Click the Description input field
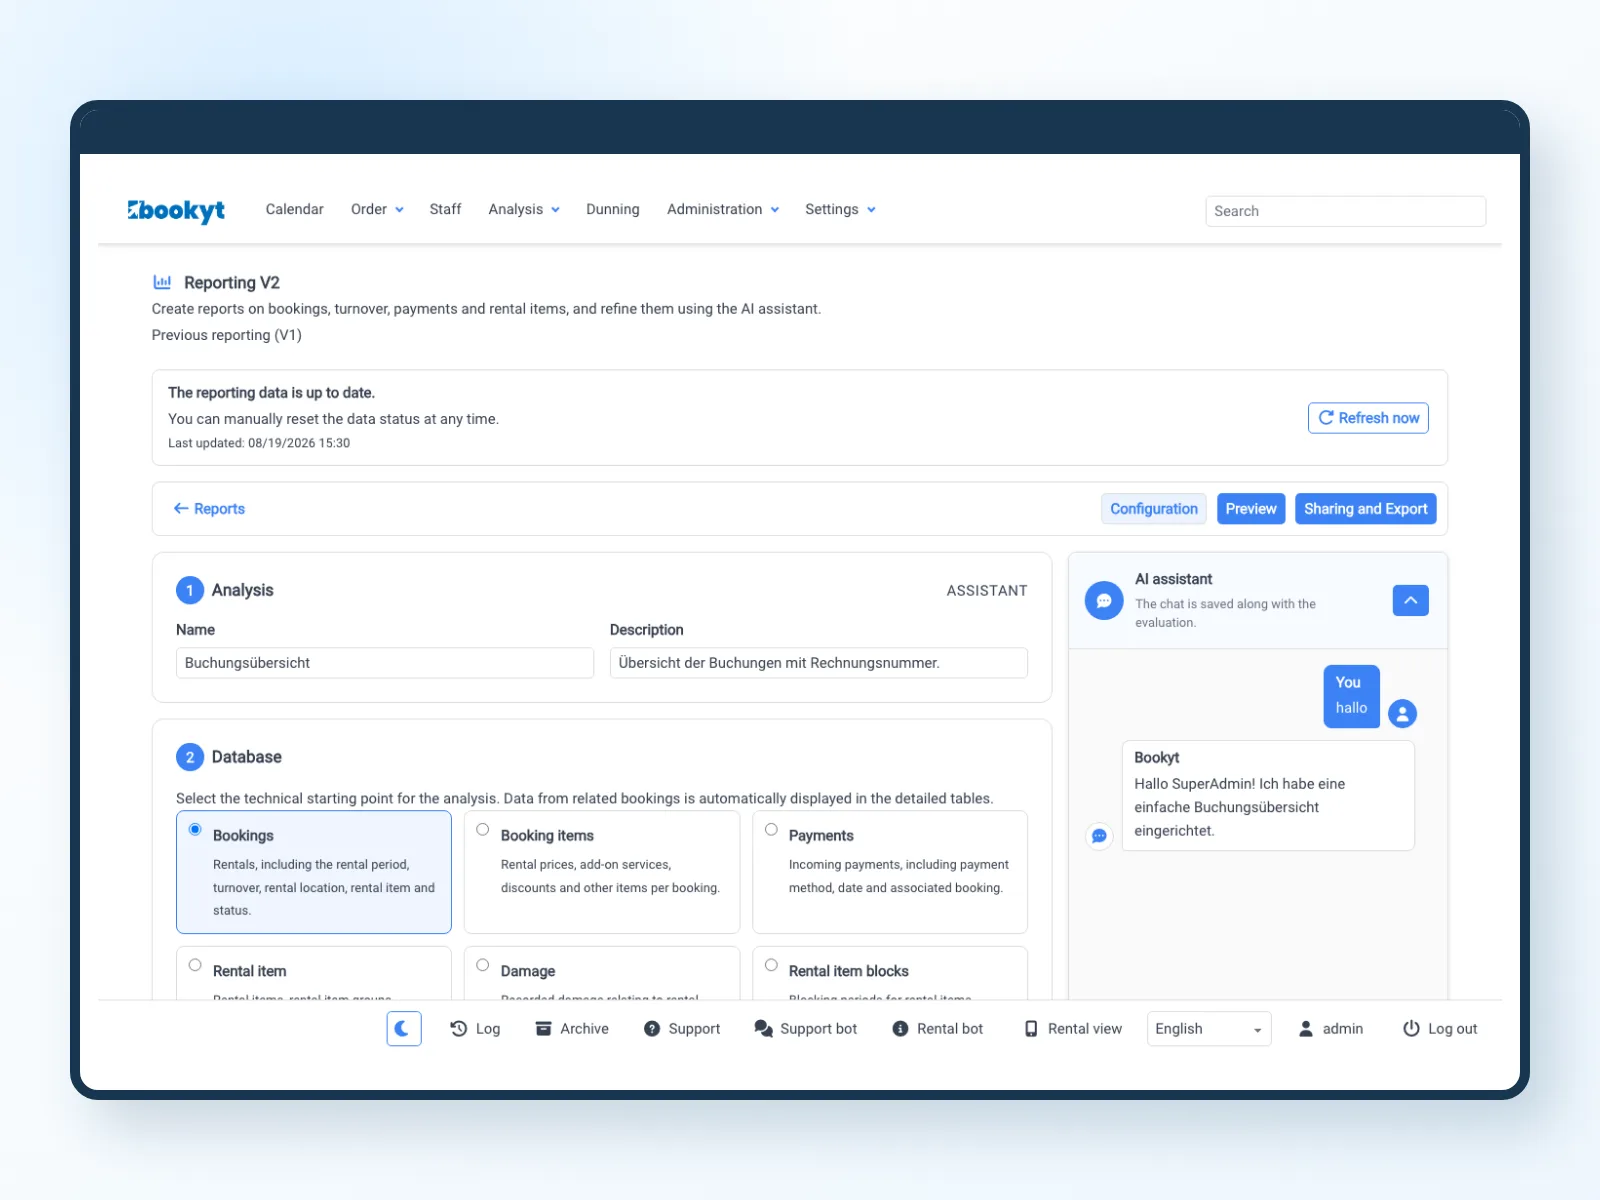 pyautogui.click(x=819, y=663)
